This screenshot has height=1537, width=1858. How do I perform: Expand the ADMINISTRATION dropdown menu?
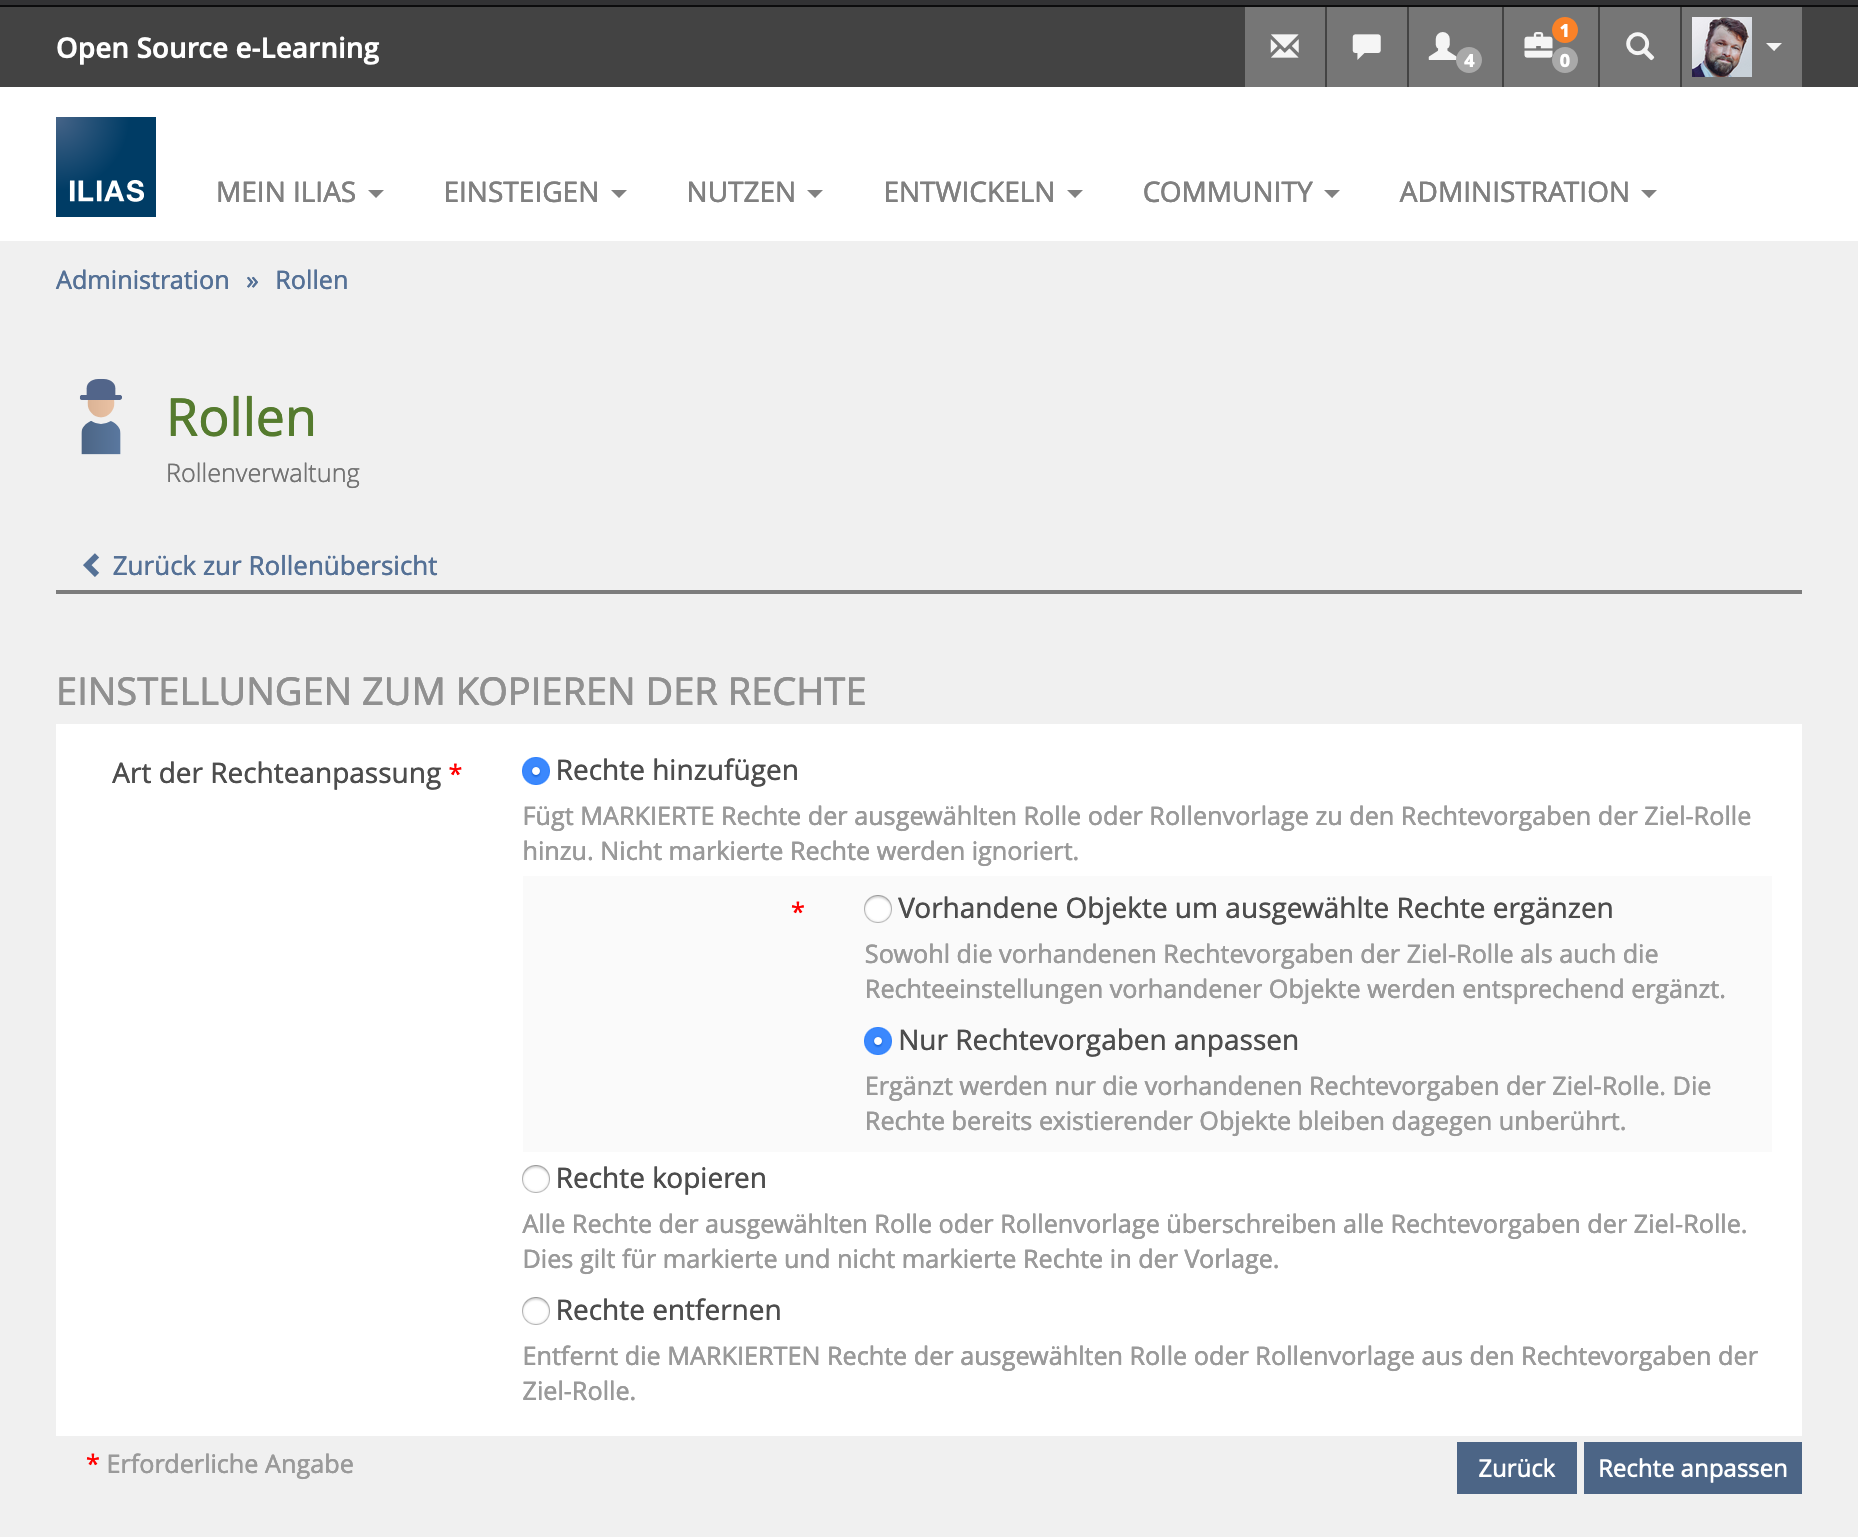point(1527,192)
